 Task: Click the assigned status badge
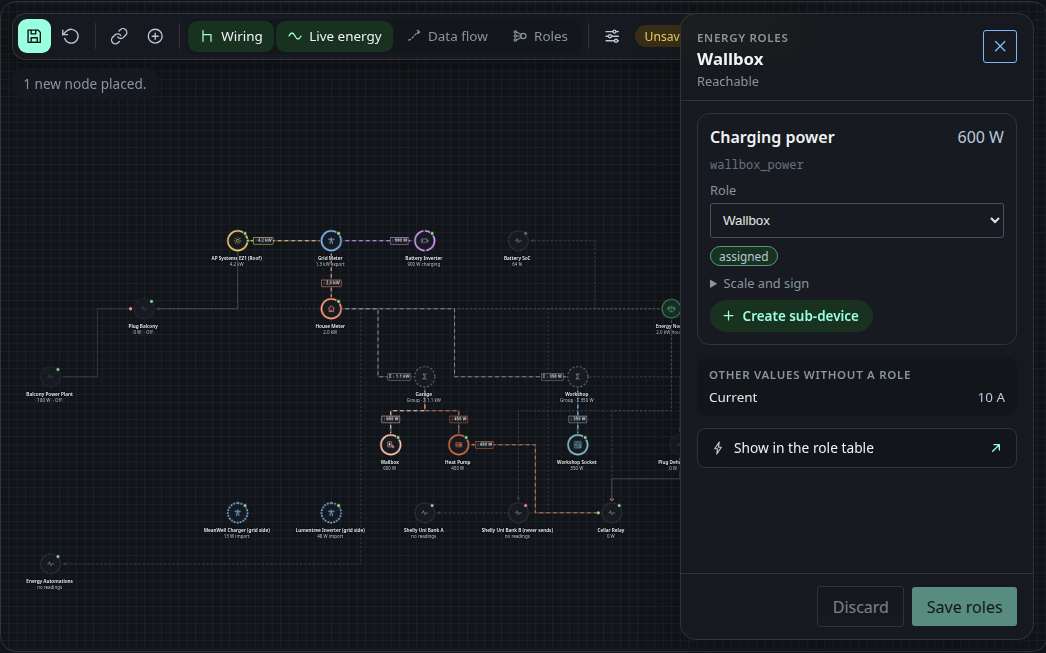(x=744, y=256)
